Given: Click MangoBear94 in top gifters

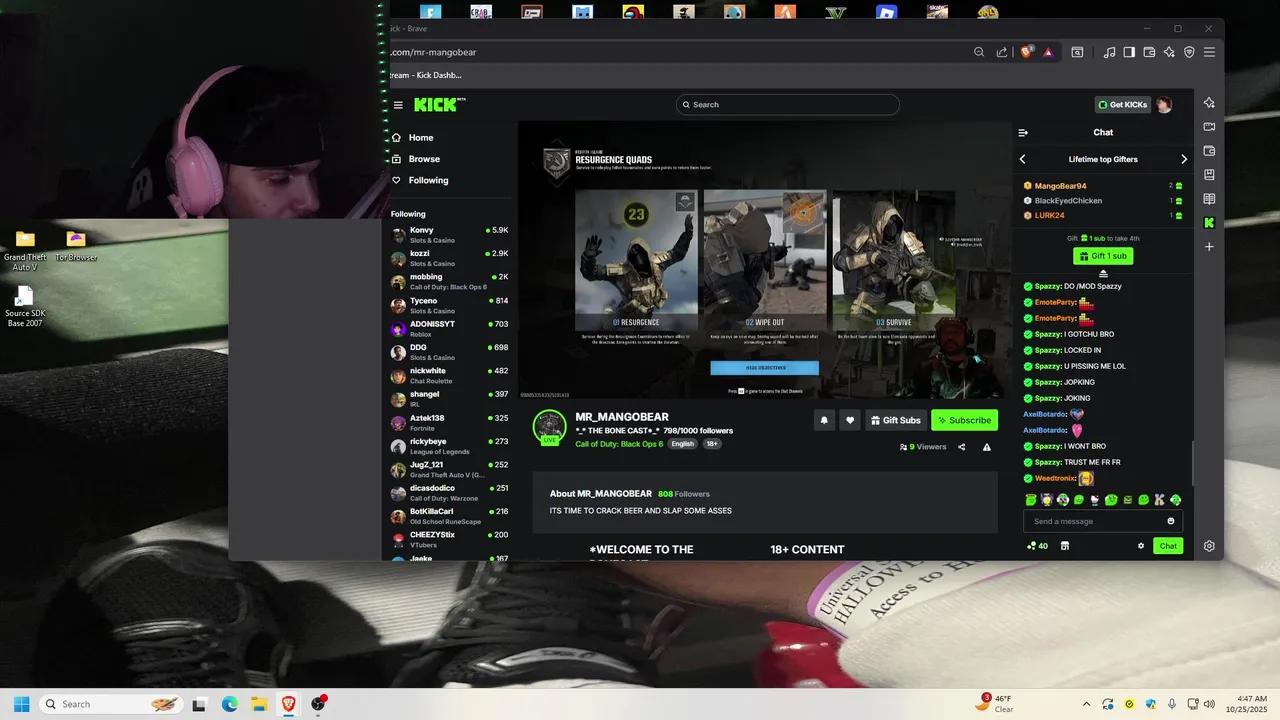Looking at the screenshot, I should (x=1060, y=186).
